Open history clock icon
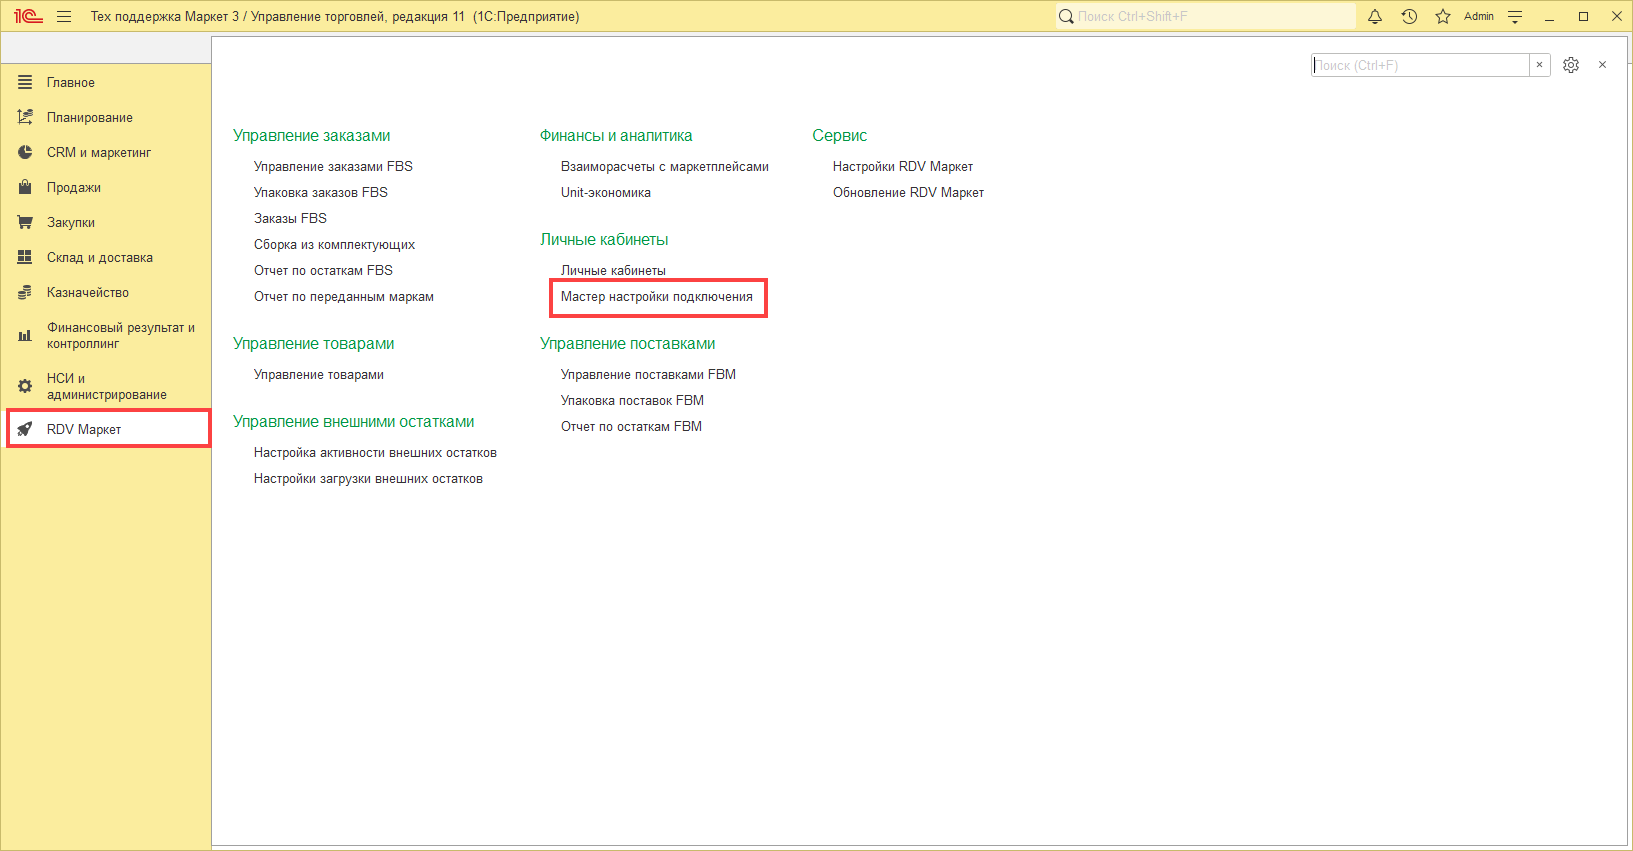Image resolution: width=1633 pixels, height=851 pixels. (1409, 16)
